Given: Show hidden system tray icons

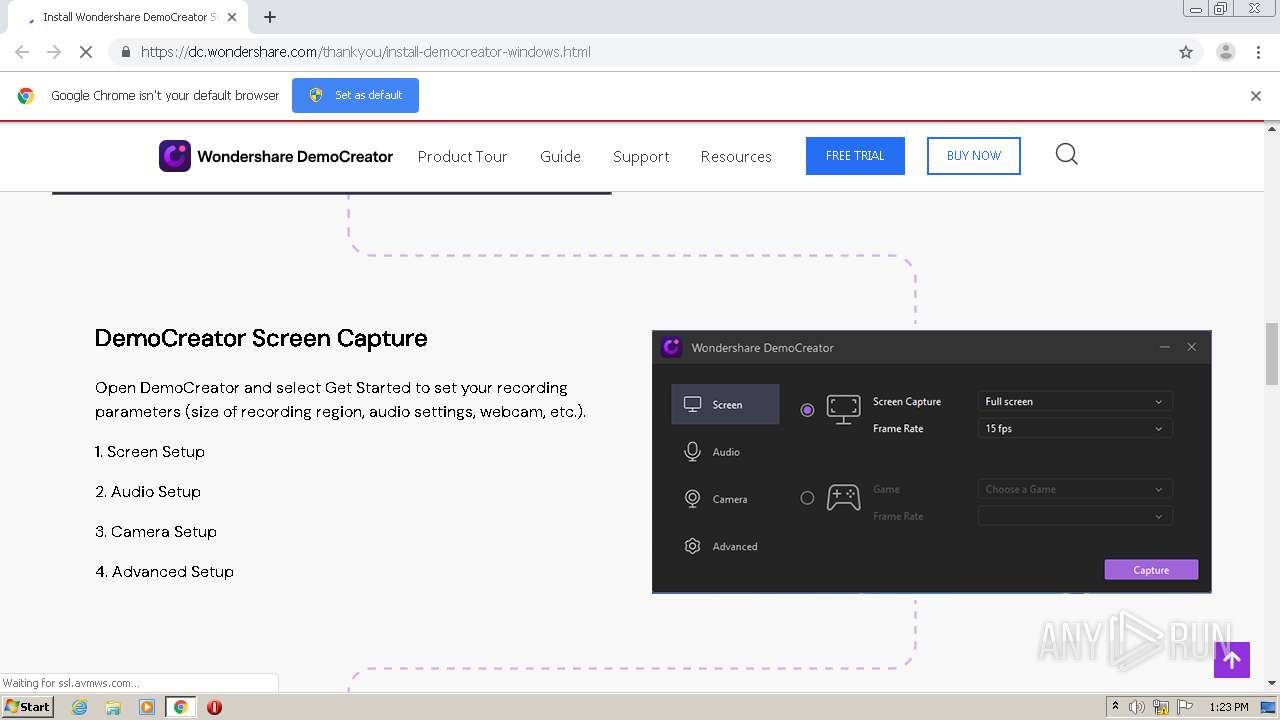Looking at the screenshot, I should (x=1115, y=707).
